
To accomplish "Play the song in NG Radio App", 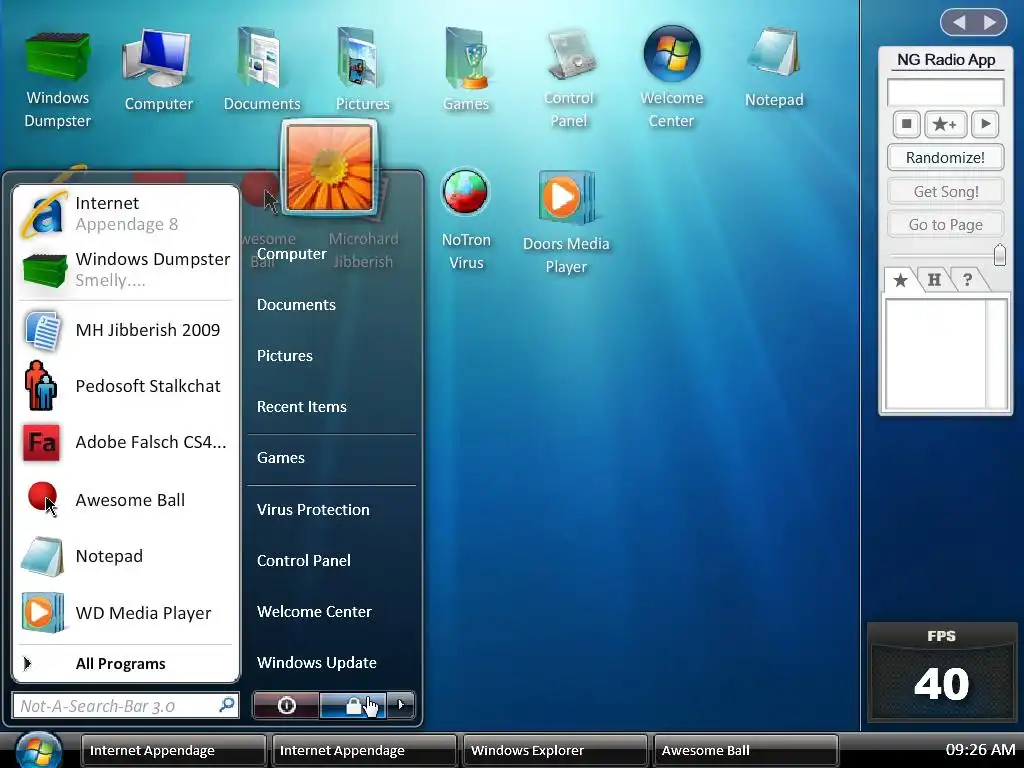I will pos(985,123).
